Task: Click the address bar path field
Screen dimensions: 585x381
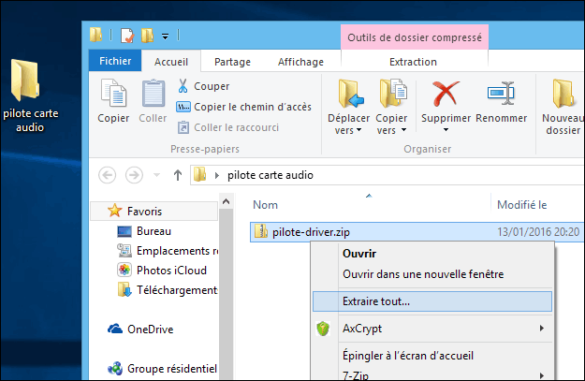Action: tap(388, 175)
